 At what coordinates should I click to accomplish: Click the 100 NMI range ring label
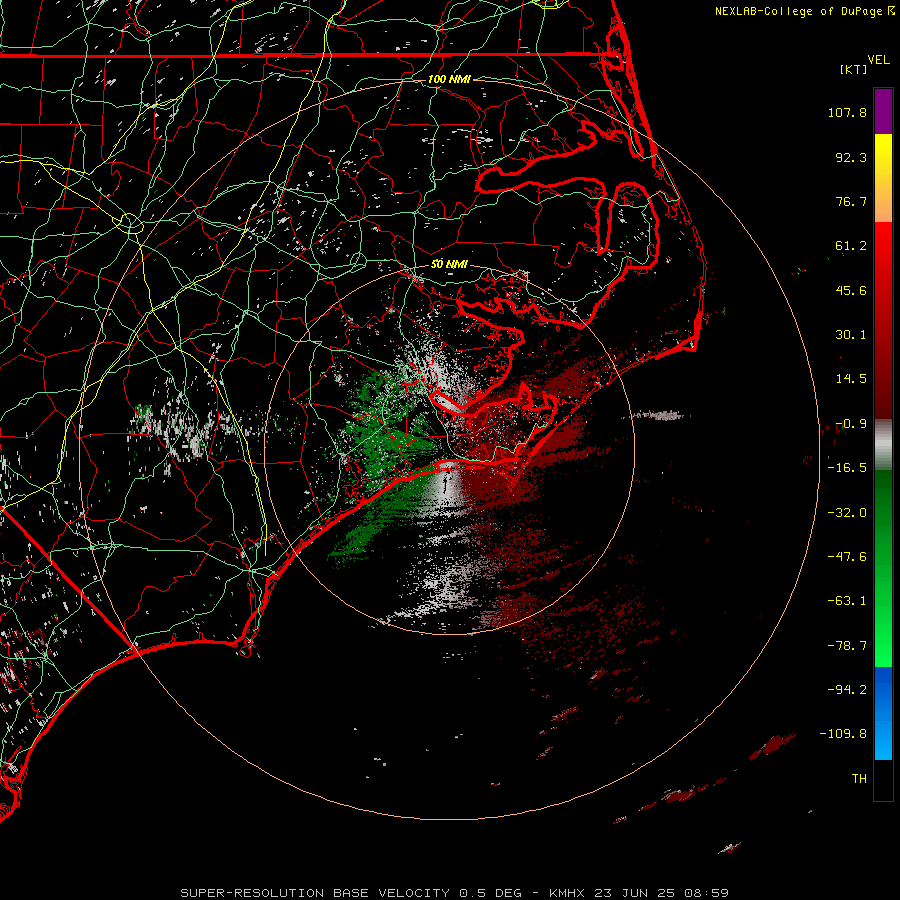[449, 79]
